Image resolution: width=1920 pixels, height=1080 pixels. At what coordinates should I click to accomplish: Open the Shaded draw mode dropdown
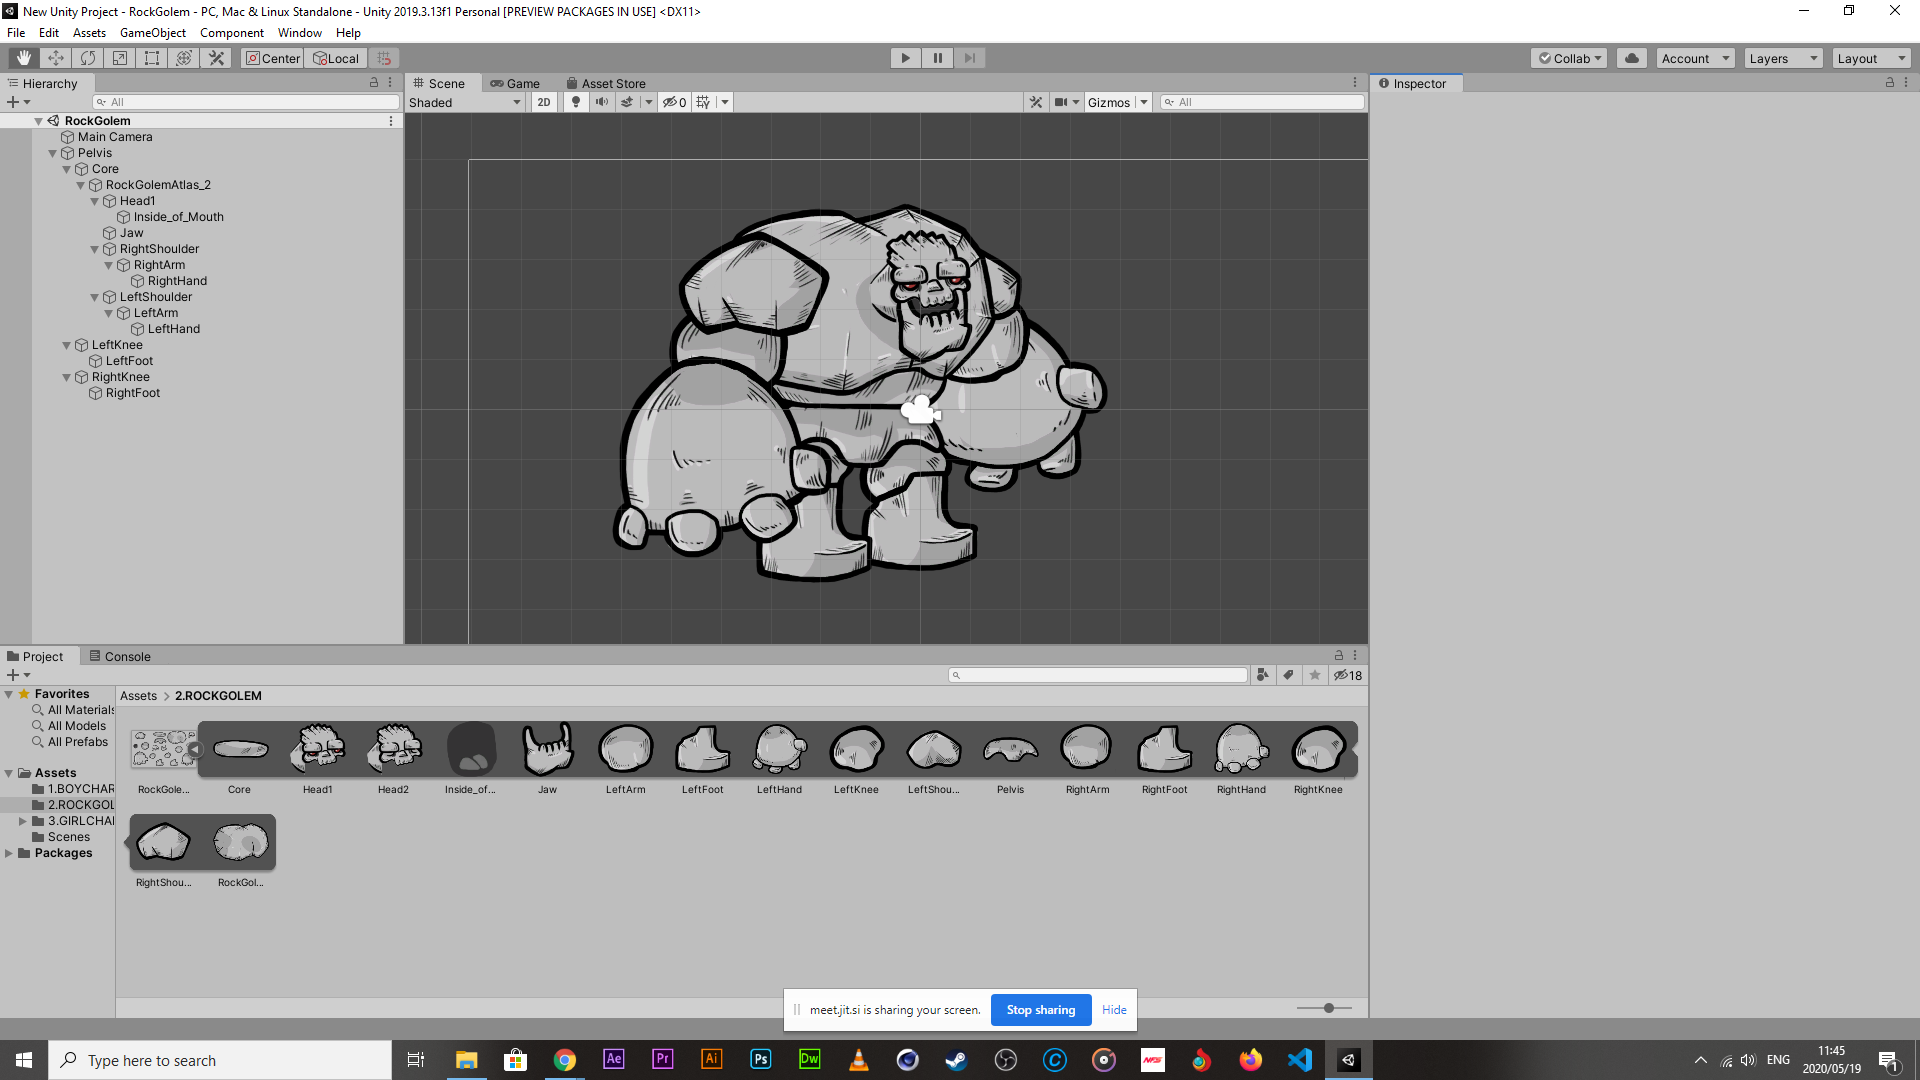click(465, 102)
